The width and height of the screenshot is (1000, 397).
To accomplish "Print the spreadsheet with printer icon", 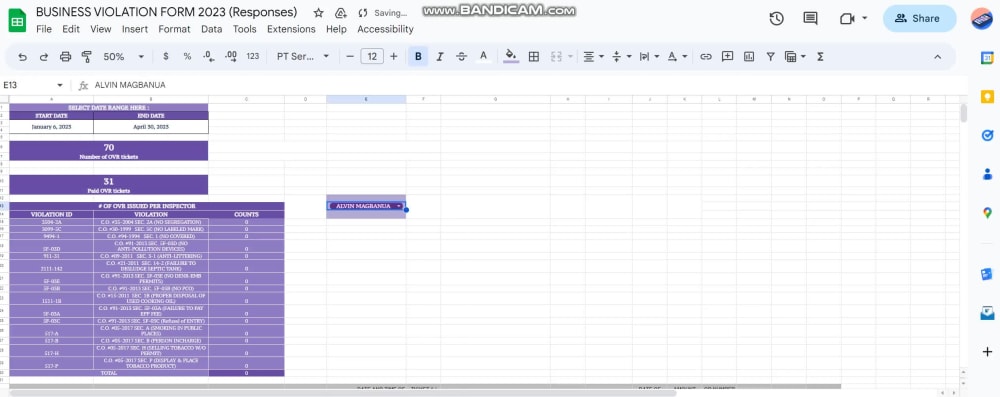I will pyautogui.click(x=65, y=57).
